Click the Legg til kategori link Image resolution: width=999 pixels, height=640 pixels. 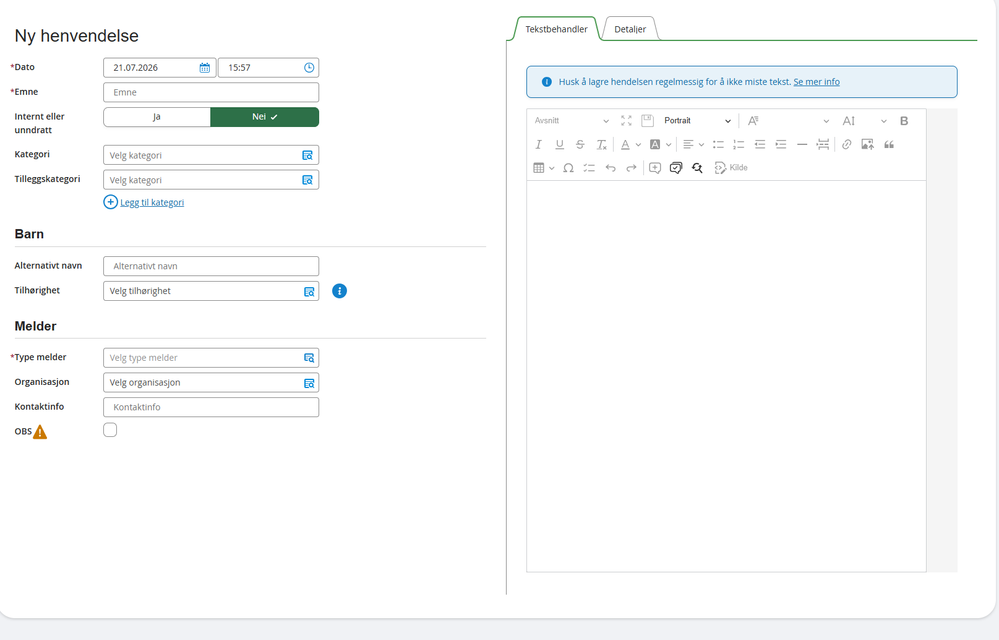point(152,203)
